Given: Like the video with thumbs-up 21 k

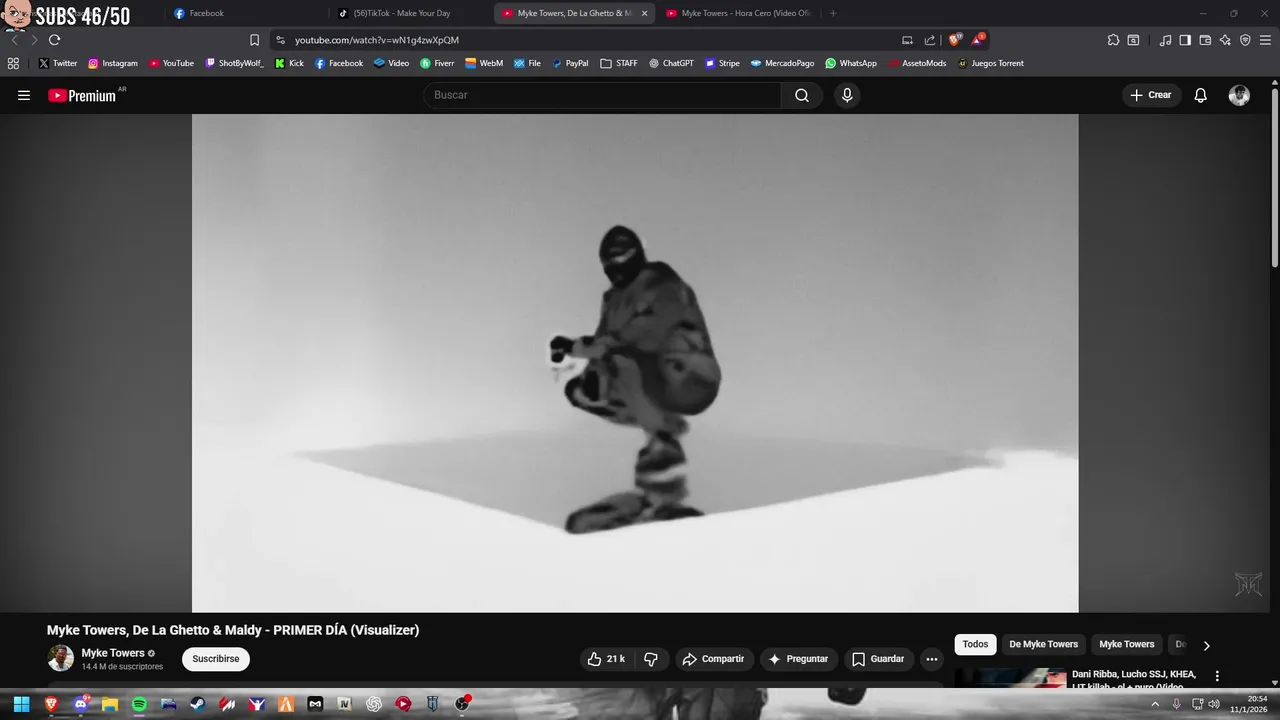Looking at the screenshot, I should pos(608,659).
